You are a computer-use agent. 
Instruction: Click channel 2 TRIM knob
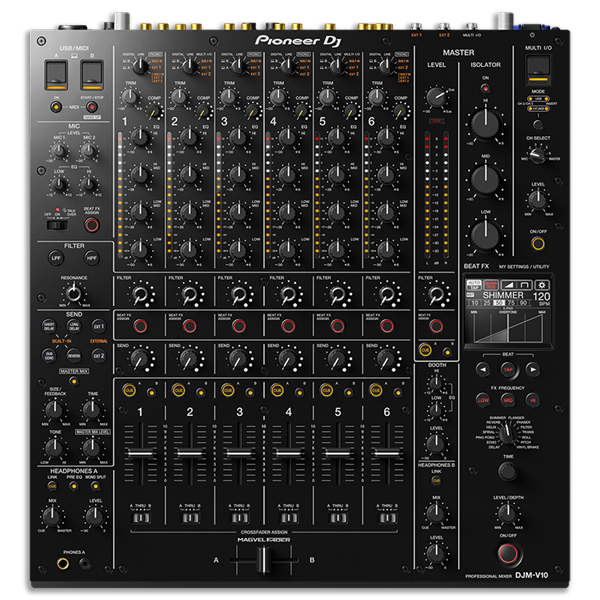(179, 97)
